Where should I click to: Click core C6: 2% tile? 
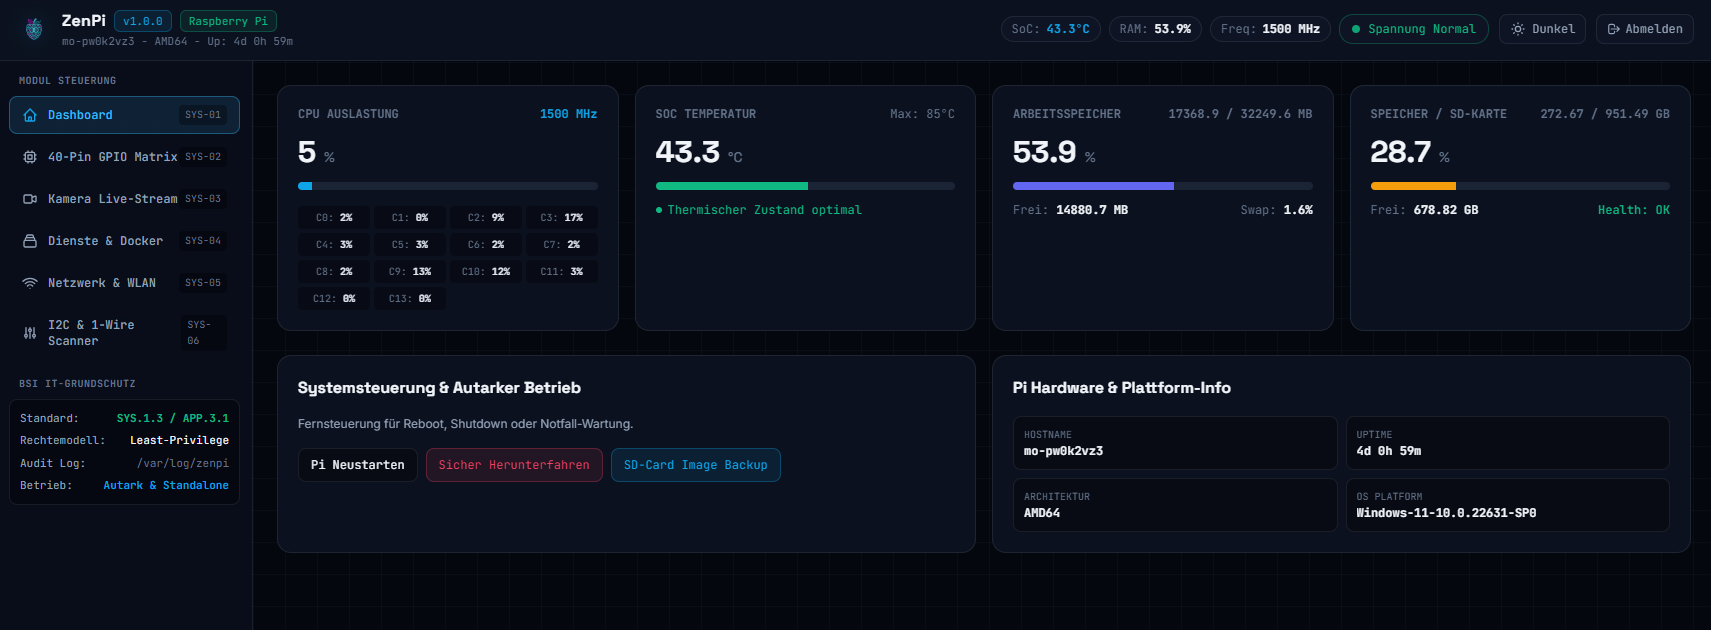tap(486, 244)
